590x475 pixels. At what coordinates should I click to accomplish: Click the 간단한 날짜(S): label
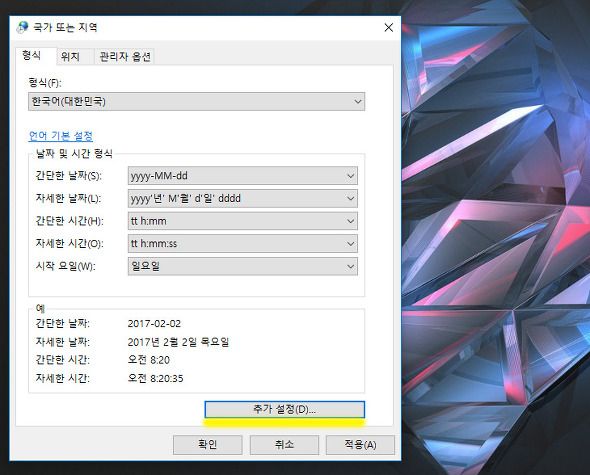click(68, 176)
